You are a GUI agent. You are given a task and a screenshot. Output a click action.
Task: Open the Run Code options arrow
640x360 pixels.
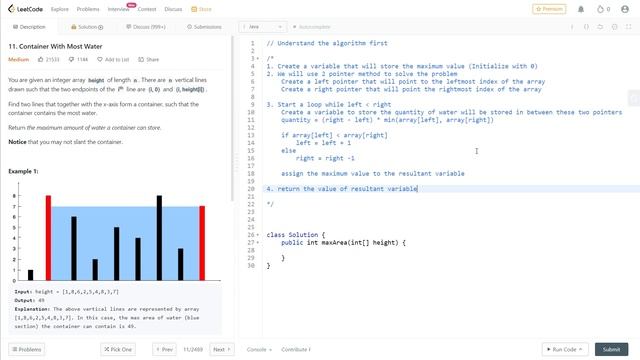point(580,349)
